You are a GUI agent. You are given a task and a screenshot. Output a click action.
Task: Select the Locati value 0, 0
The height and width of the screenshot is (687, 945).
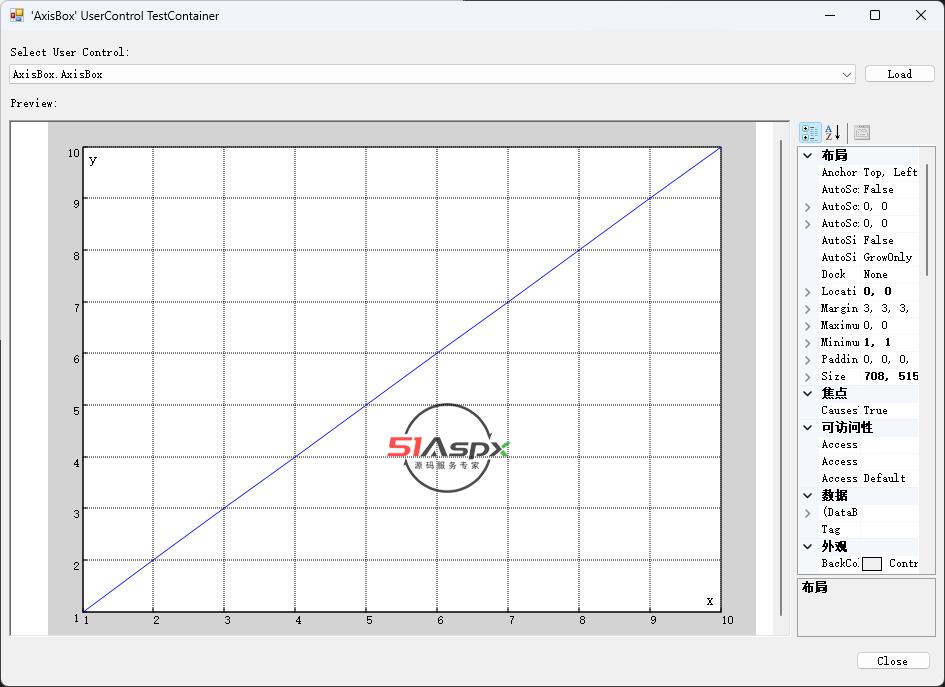coord(877,291)
